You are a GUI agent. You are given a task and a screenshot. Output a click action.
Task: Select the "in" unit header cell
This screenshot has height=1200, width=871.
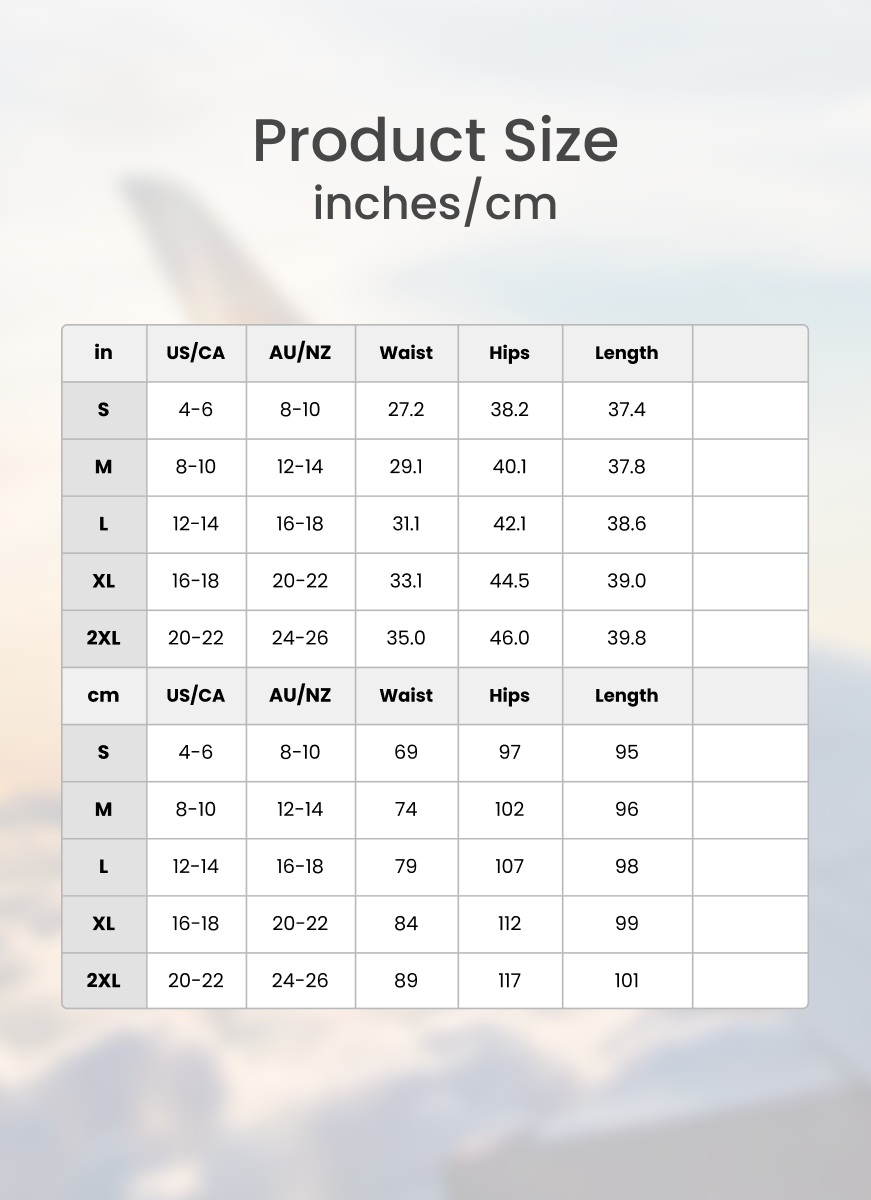(104, 353)
